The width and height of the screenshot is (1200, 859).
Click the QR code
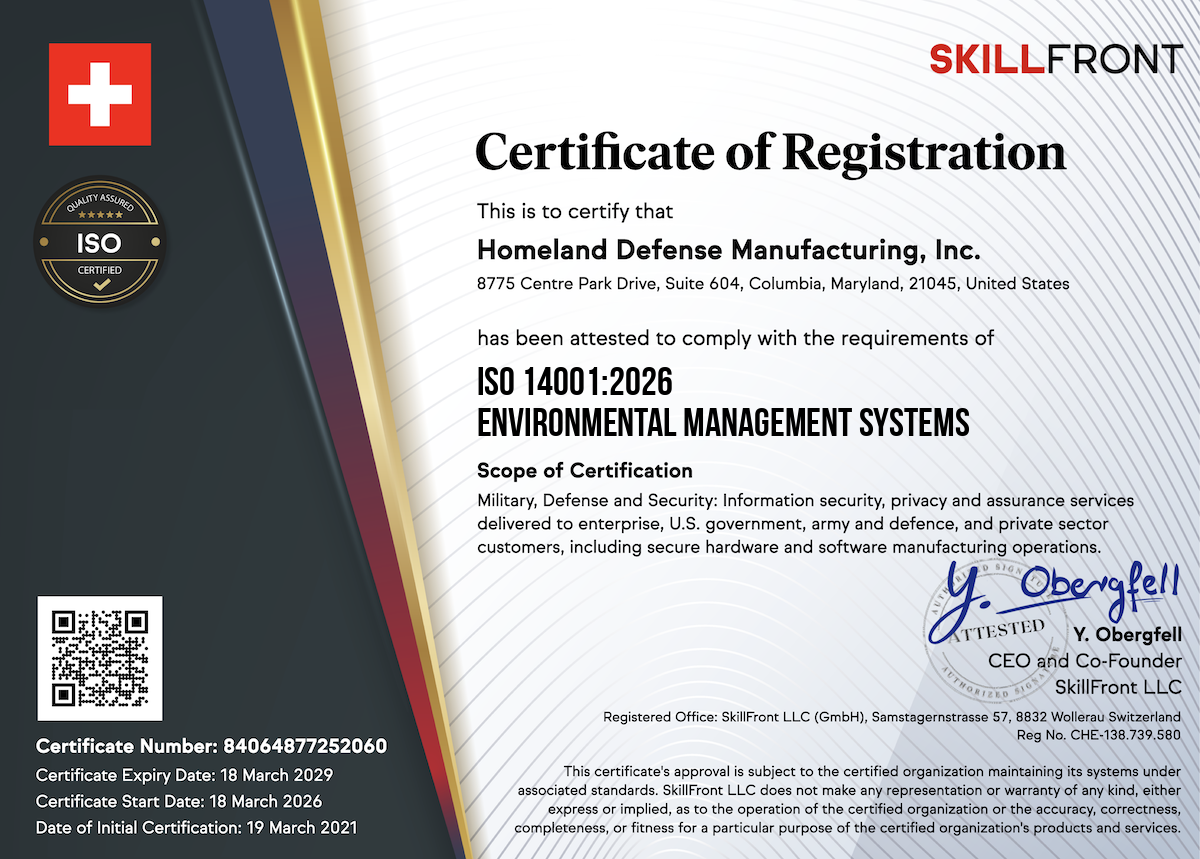pos(99,660)
